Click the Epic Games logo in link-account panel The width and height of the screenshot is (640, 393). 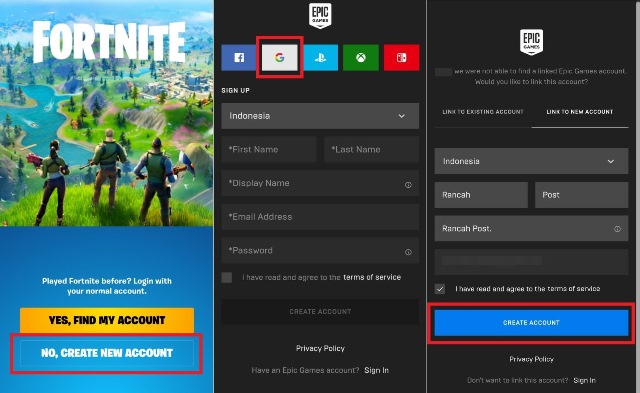[531, 42]
